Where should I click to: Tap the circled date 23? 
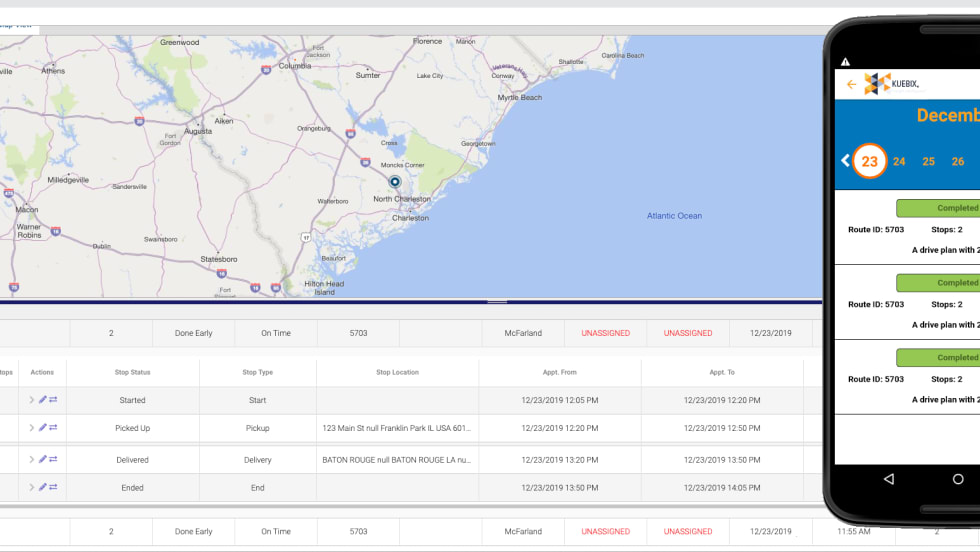coord(870,161)
